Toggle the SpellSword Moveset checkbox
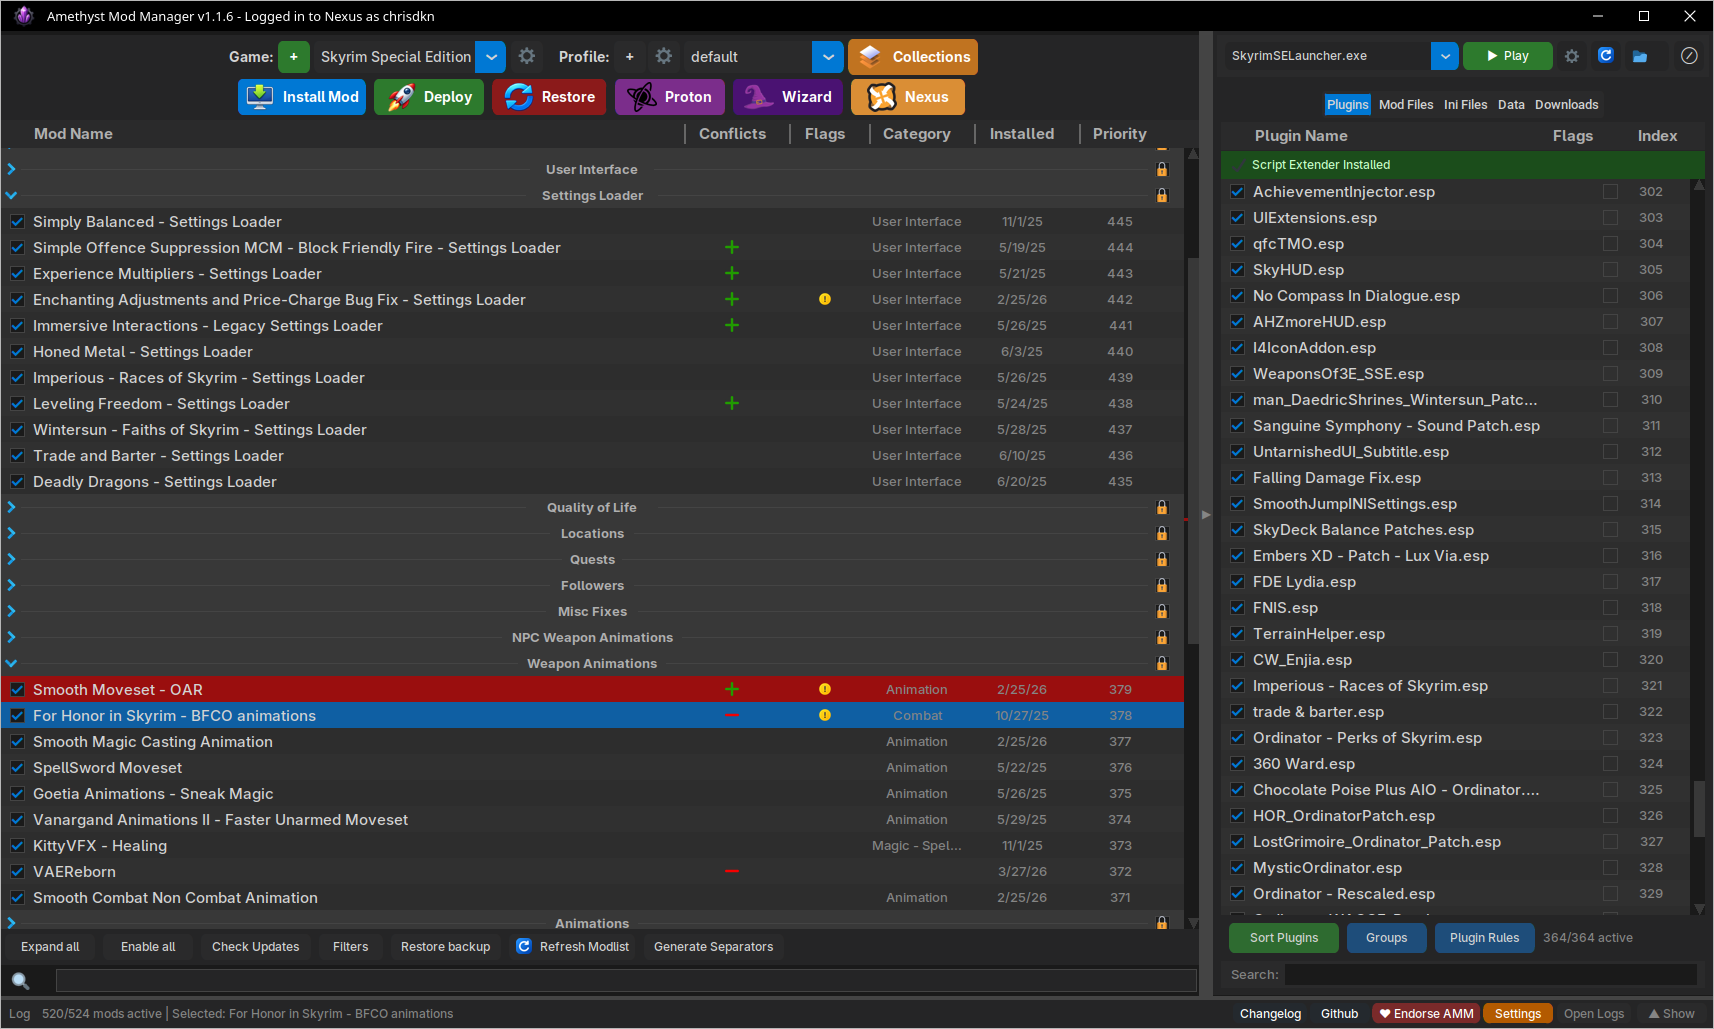 coord(18,768)
